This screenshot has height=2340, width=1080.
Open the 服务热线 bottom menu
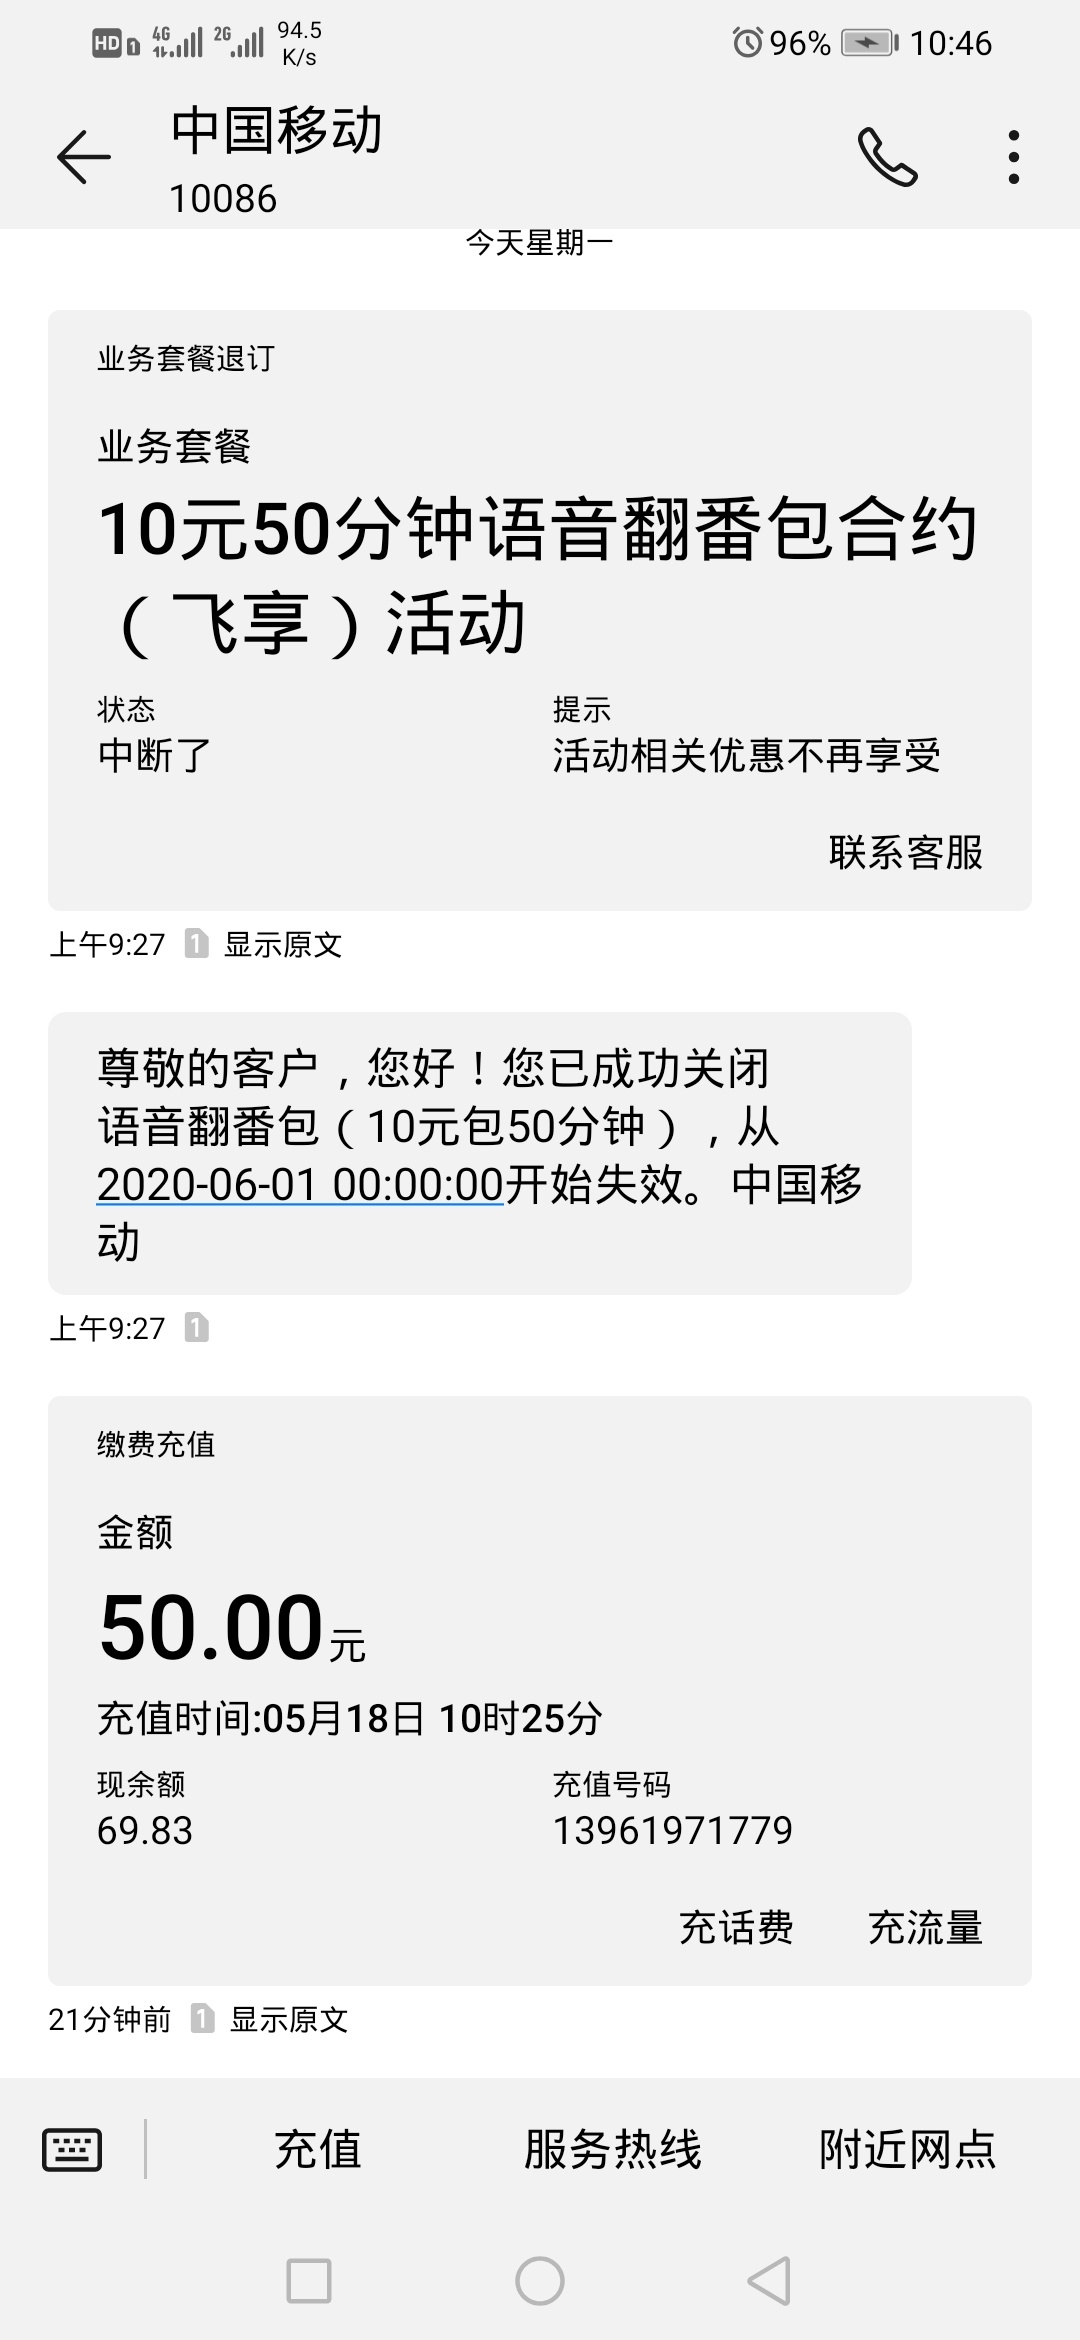point(612,2149)
